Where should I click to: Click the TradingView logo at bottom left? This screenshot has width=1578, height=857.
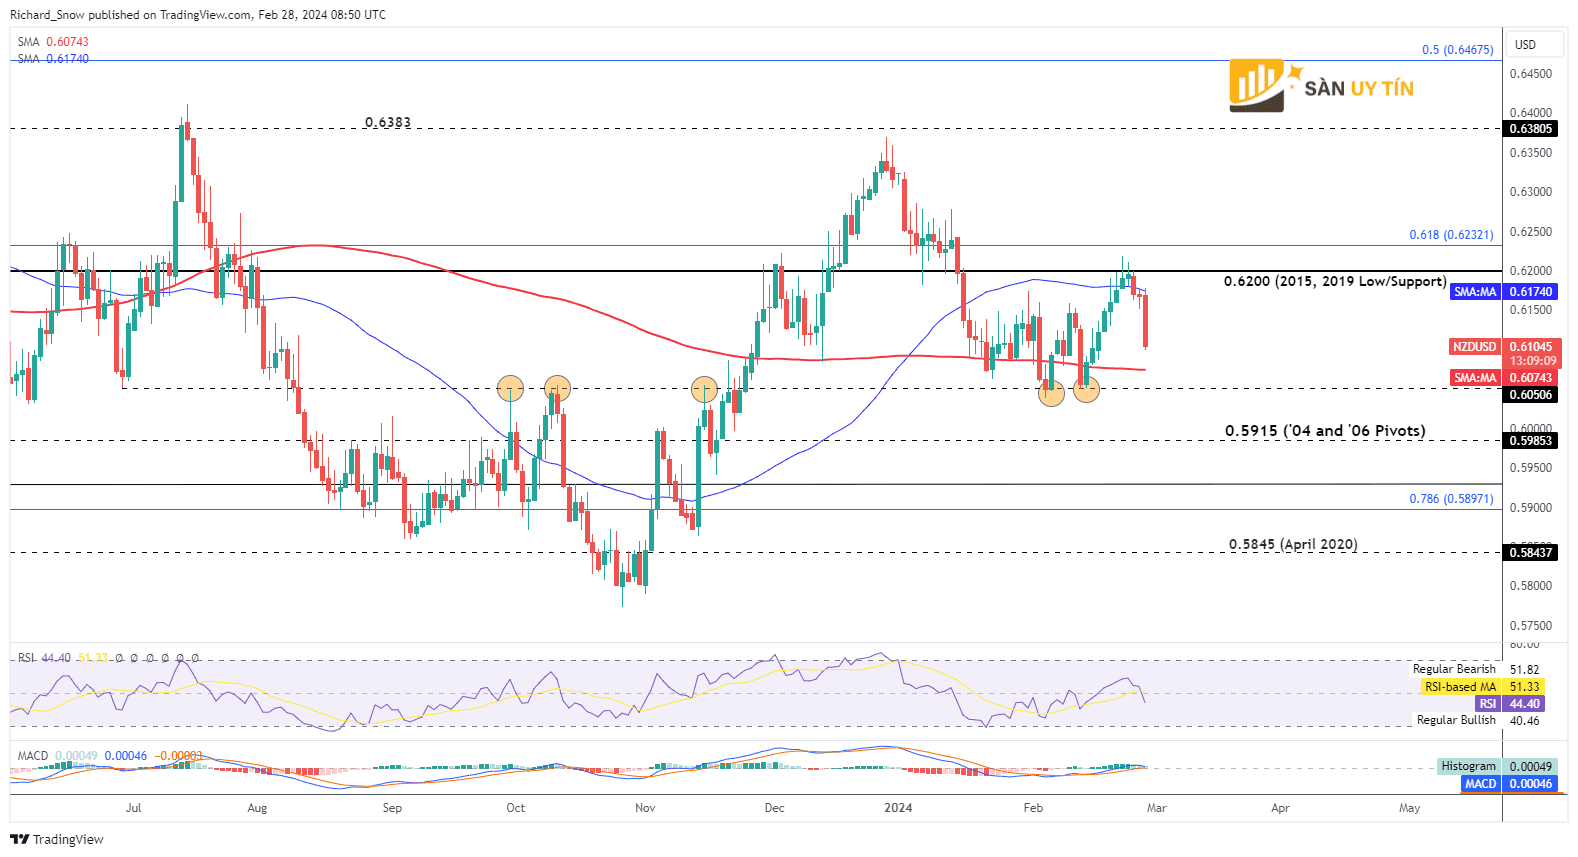pos(57,839)
